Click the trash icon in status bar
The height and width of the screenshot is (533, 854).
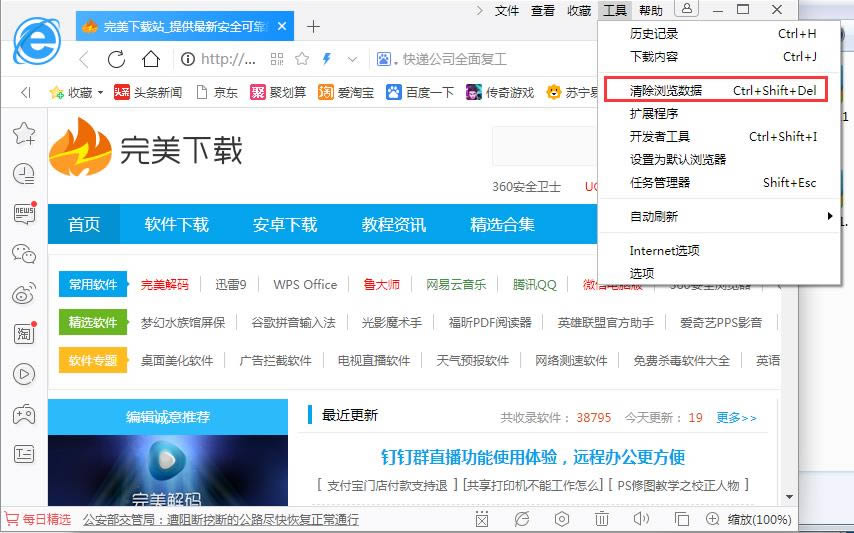602,519
